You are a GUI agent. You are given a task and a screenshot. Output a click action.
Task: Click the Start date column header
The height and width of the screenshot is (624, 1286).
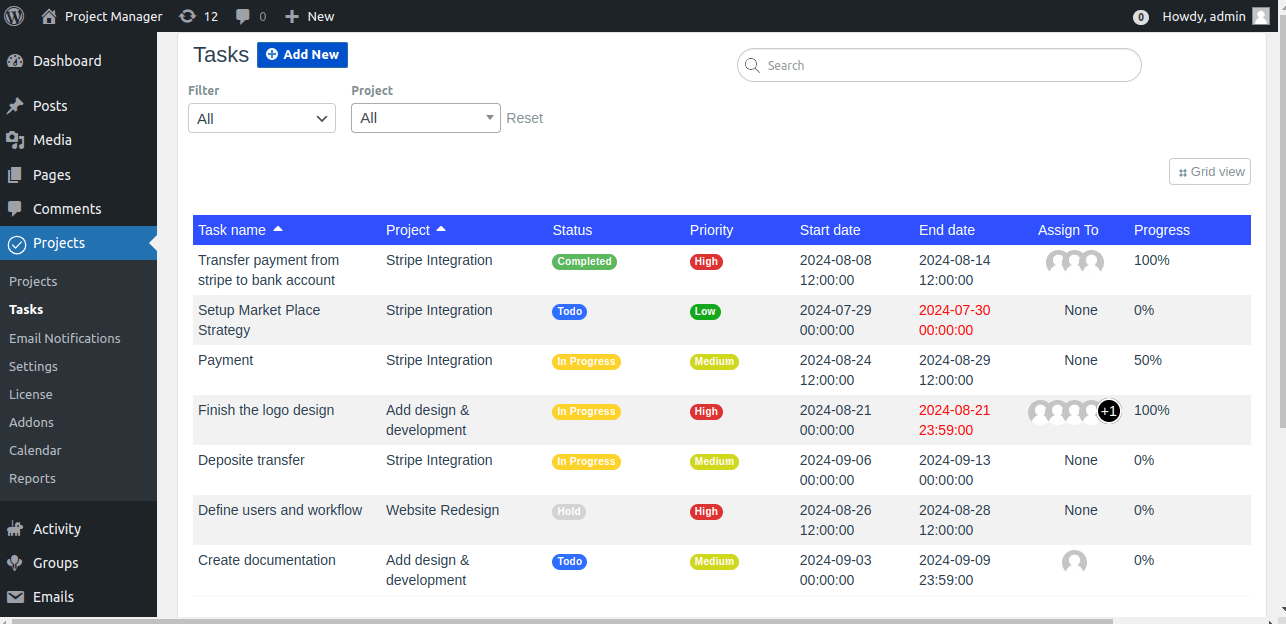(x=830, y=230)
